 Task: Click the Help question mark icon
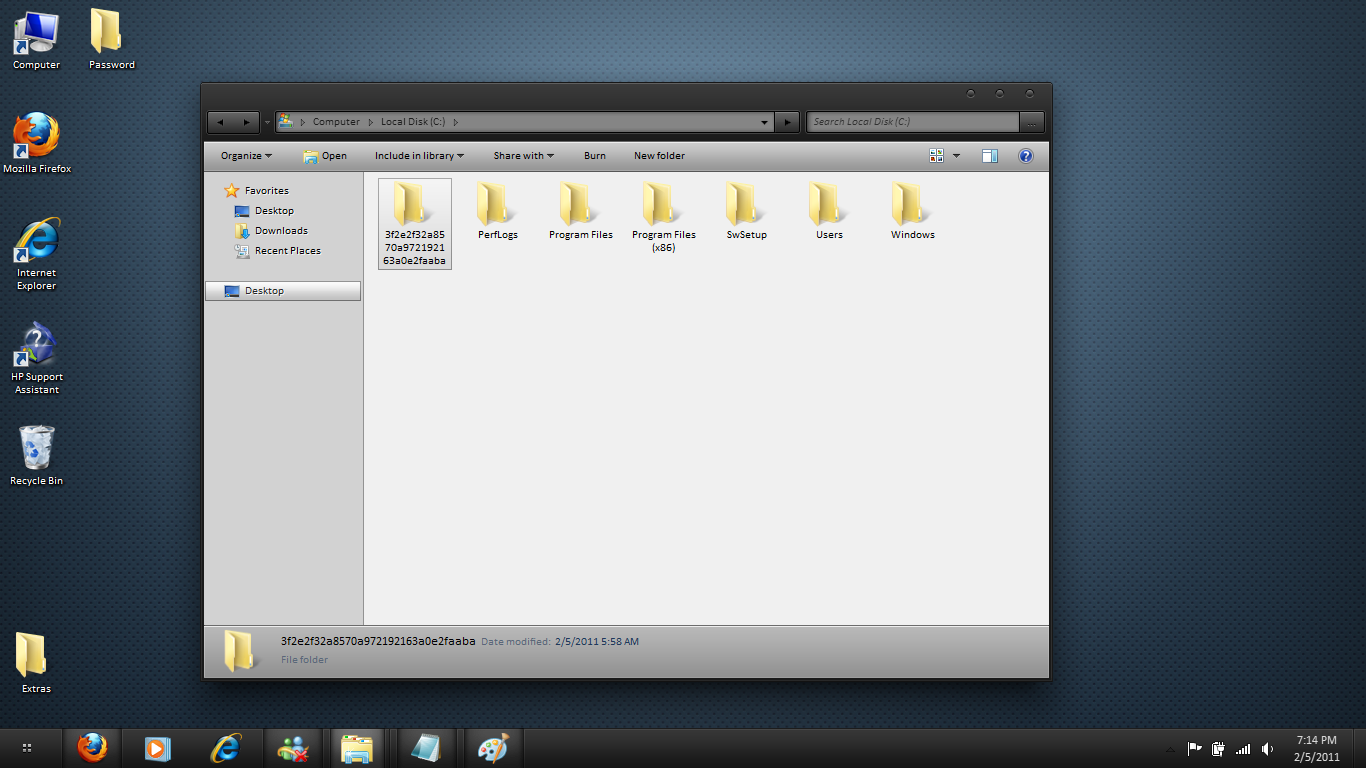pyautogui.click(x=1025, y=156)
